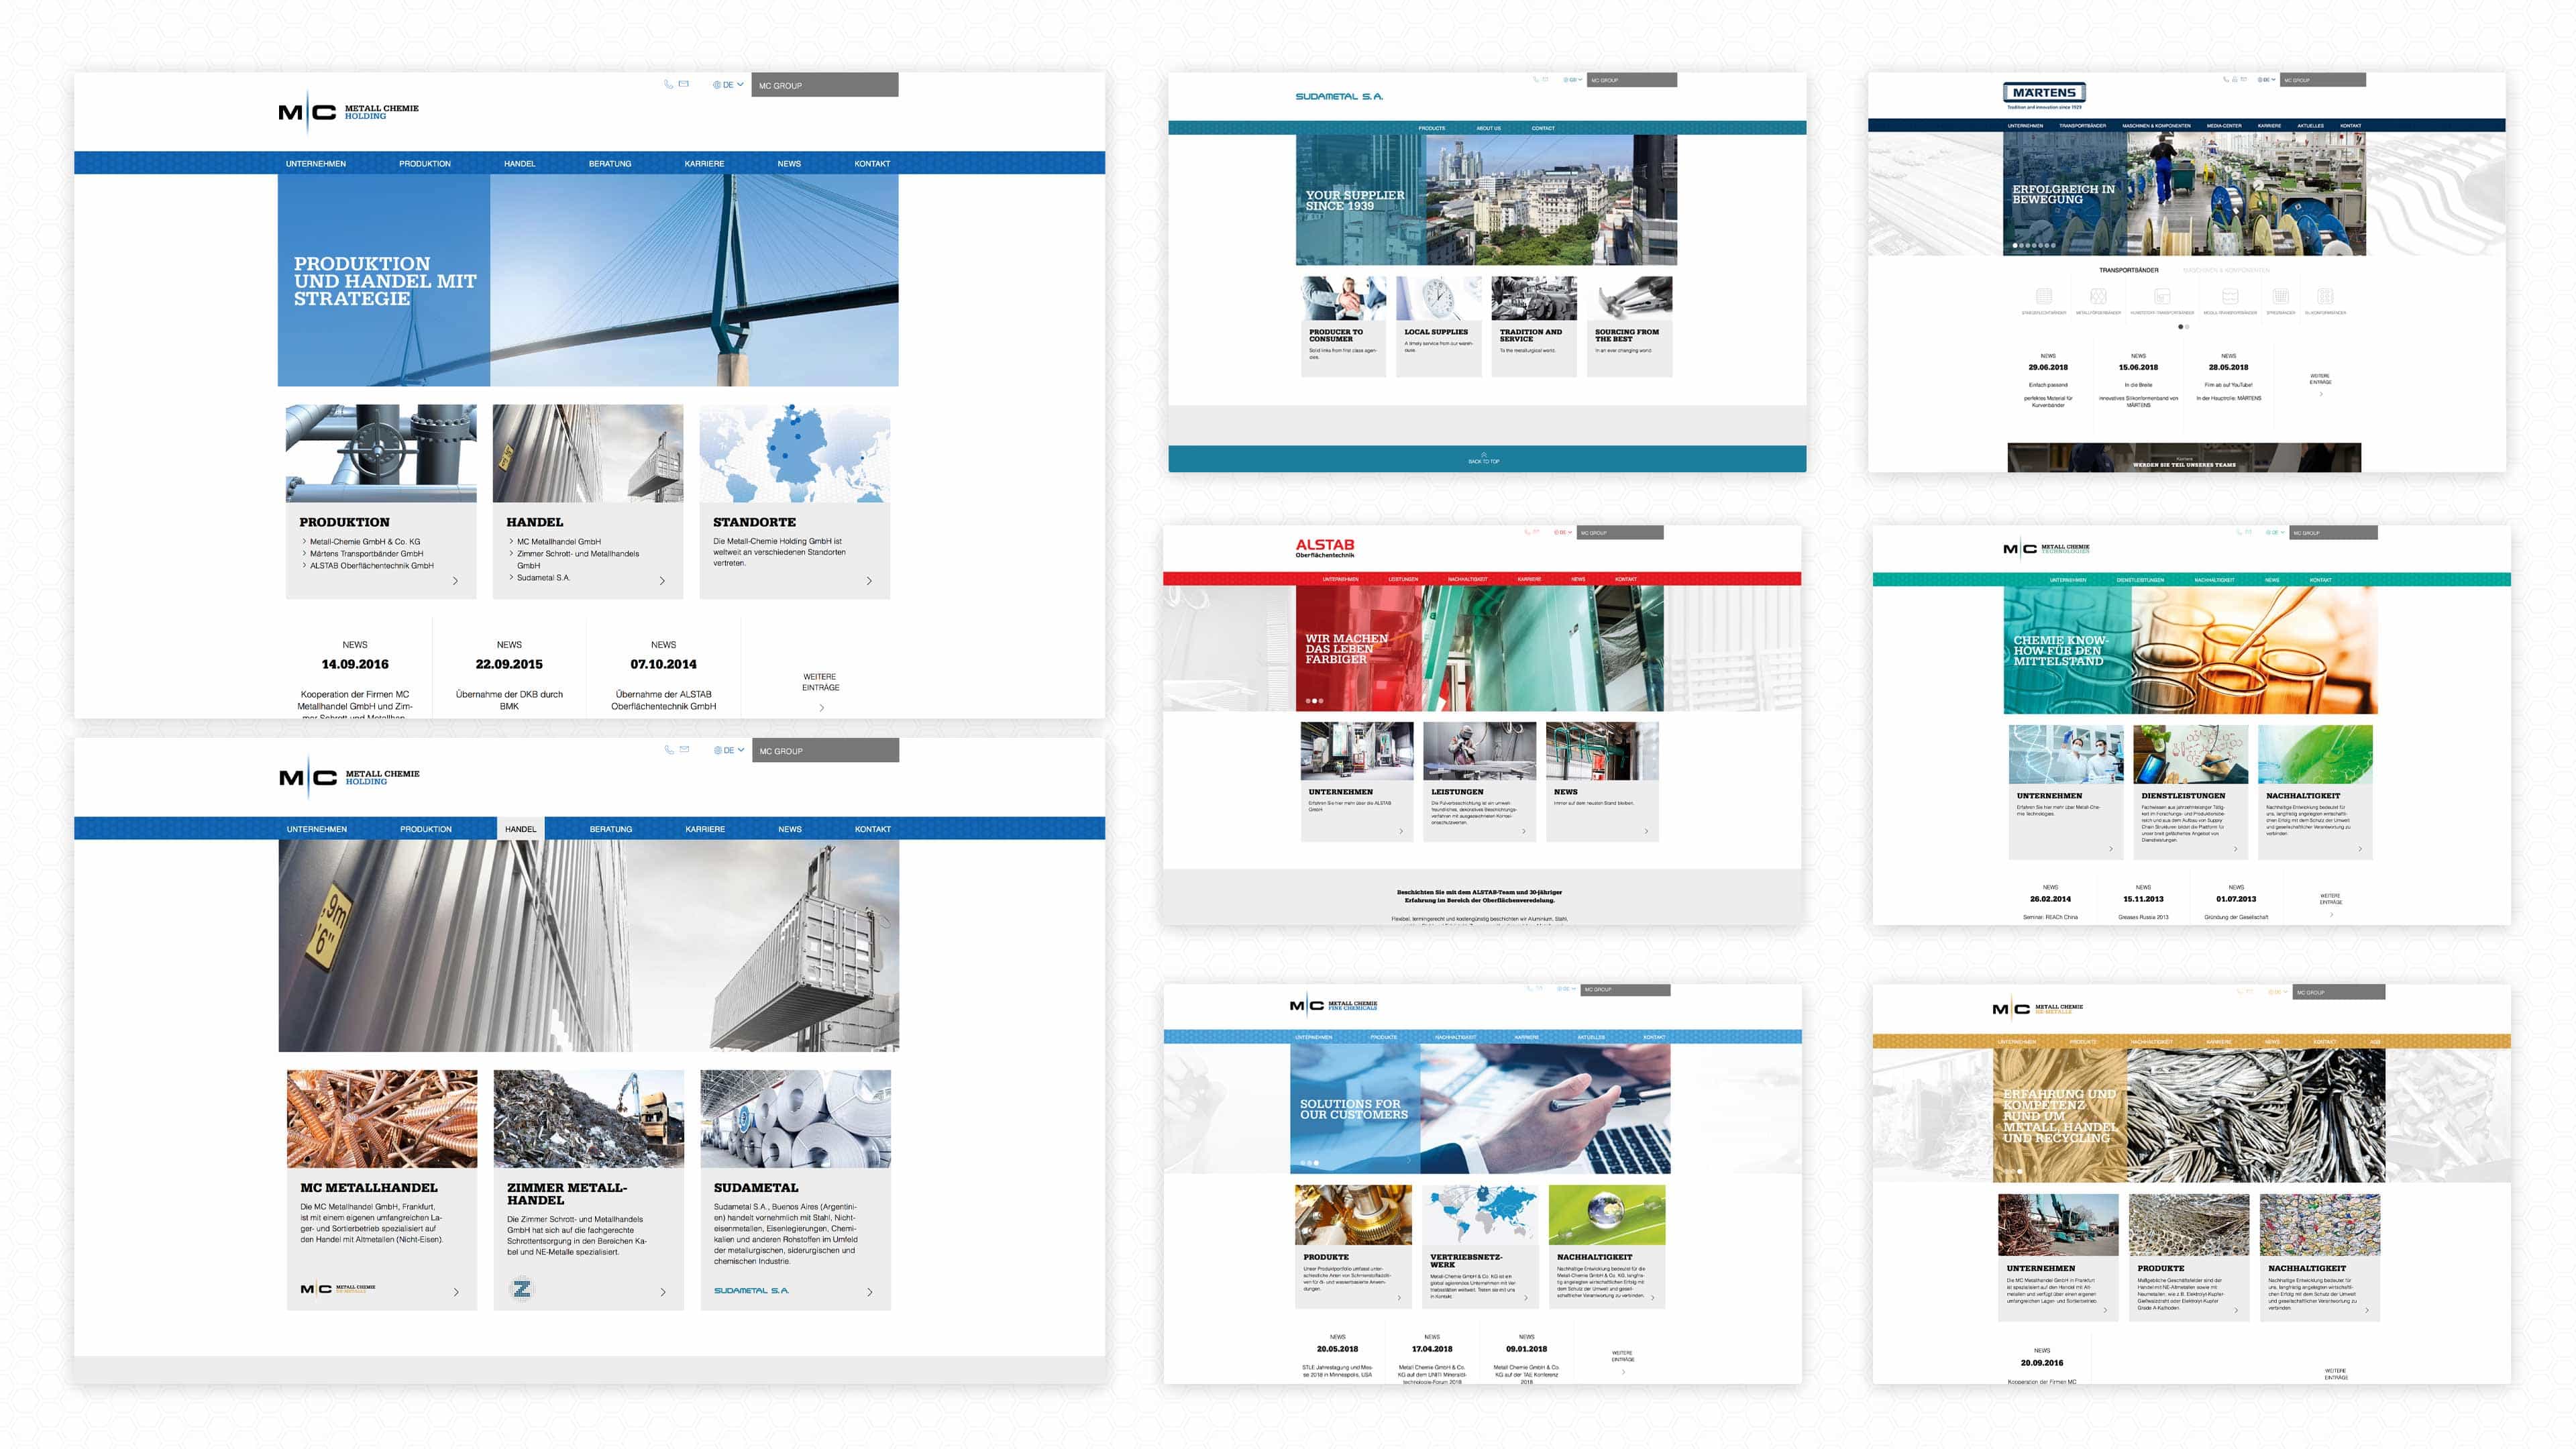
Task: Select first carousel dot on Märtens hero banner
Action: click(2014, 245)
